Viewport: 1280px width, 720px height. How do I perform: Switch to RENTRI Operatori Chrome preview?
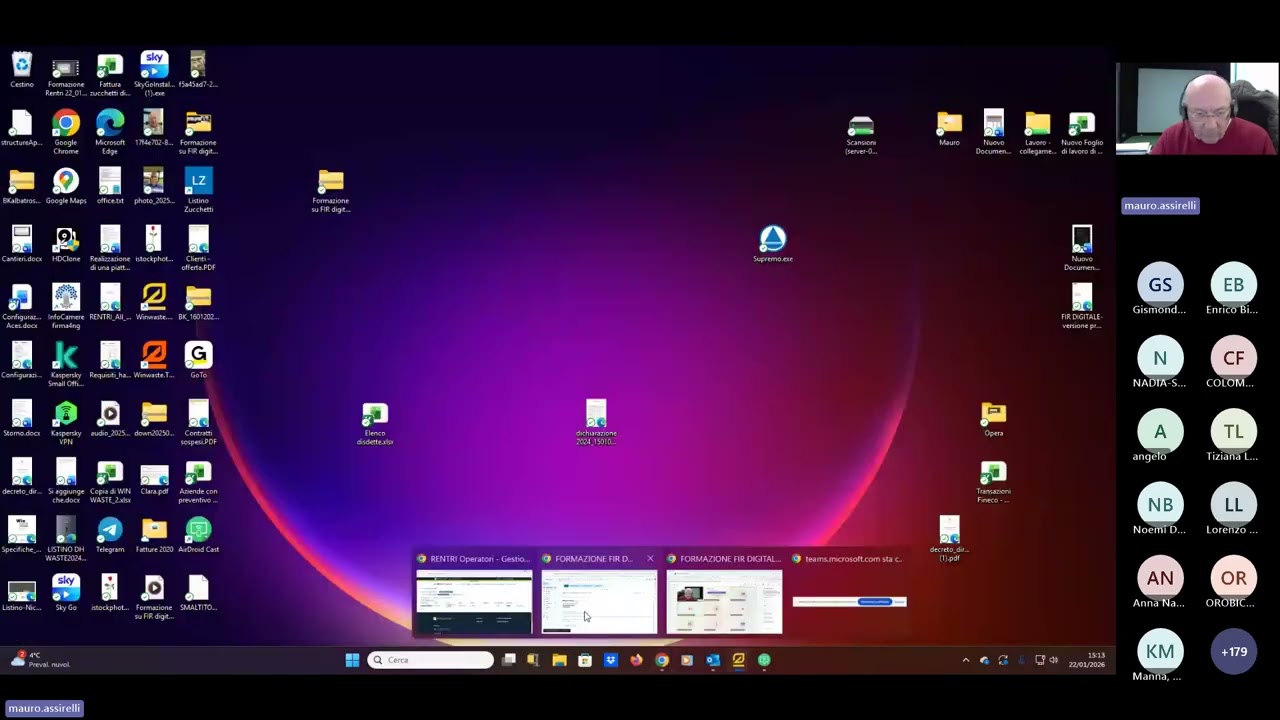click(474, 594)
